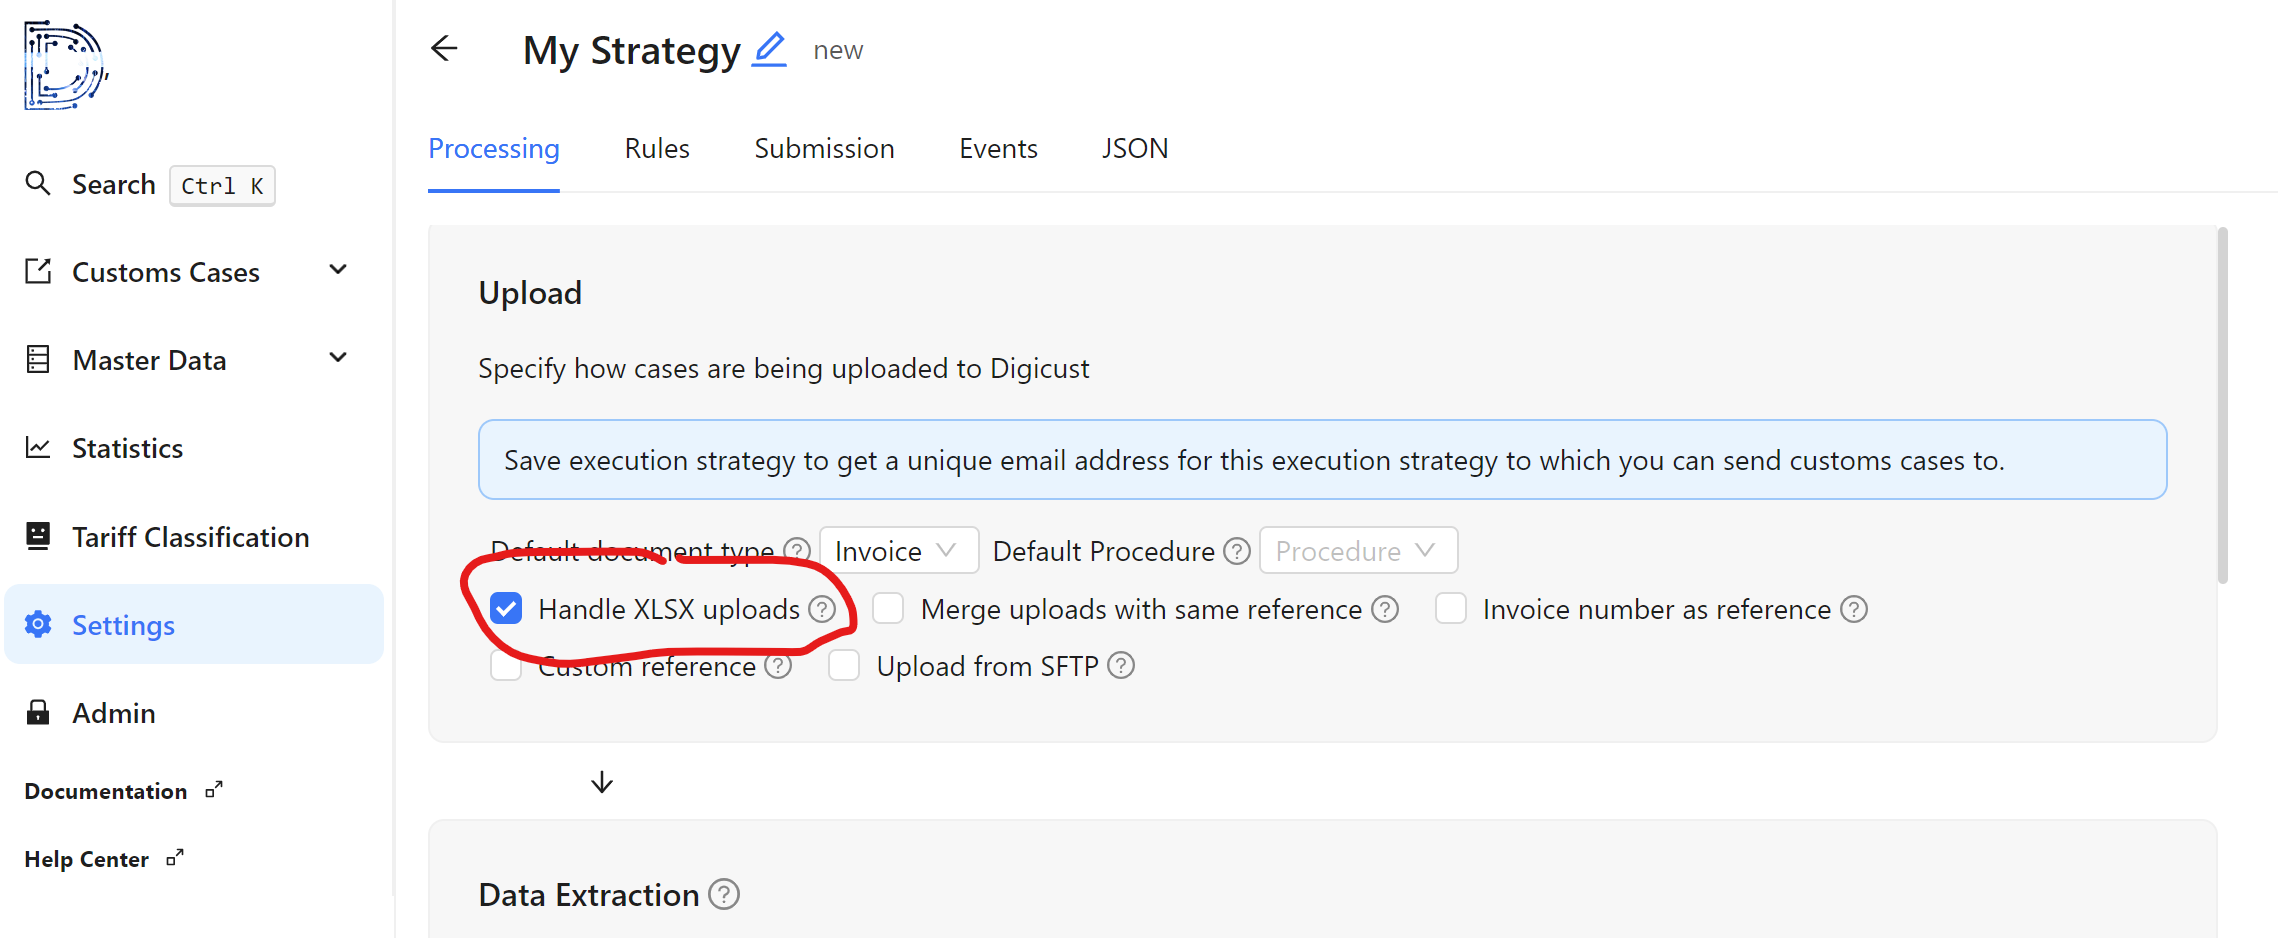This screenshot has width=2278, height=938.
Task: Click help icon beside Upload from SFTP
Action: pos(1121,666)
